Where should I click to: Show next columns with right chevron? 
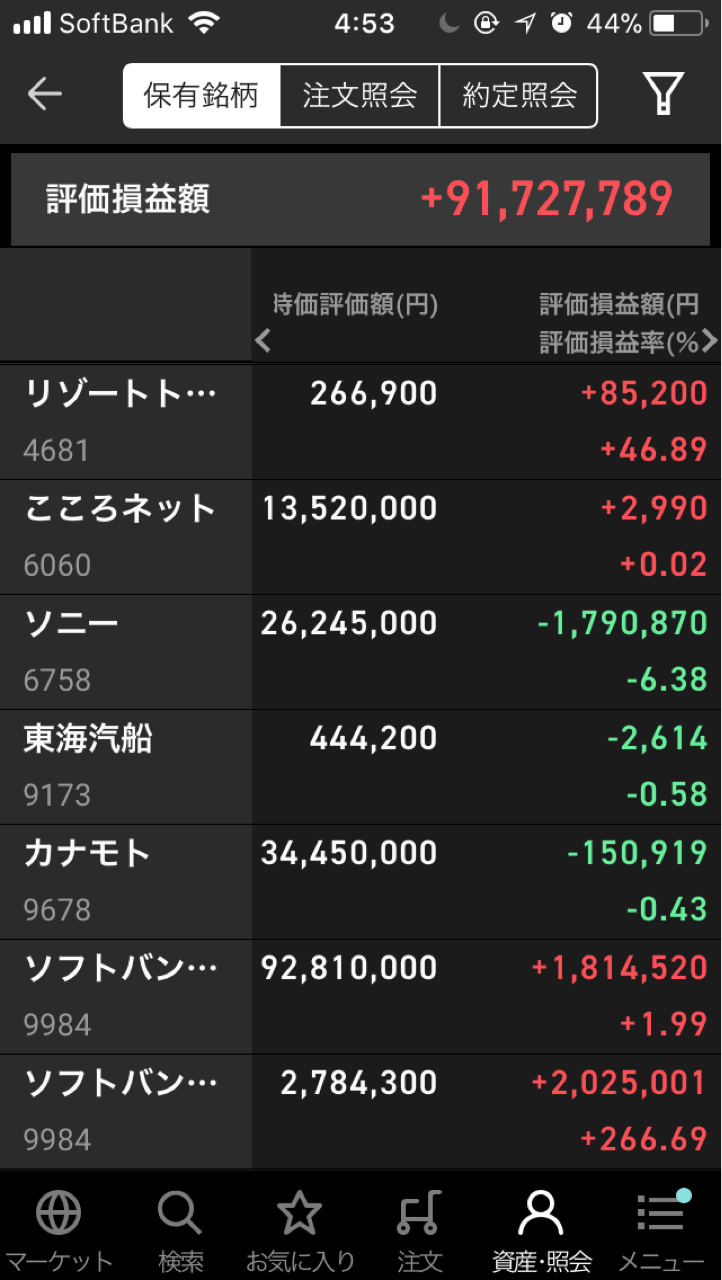coord(709,341)
